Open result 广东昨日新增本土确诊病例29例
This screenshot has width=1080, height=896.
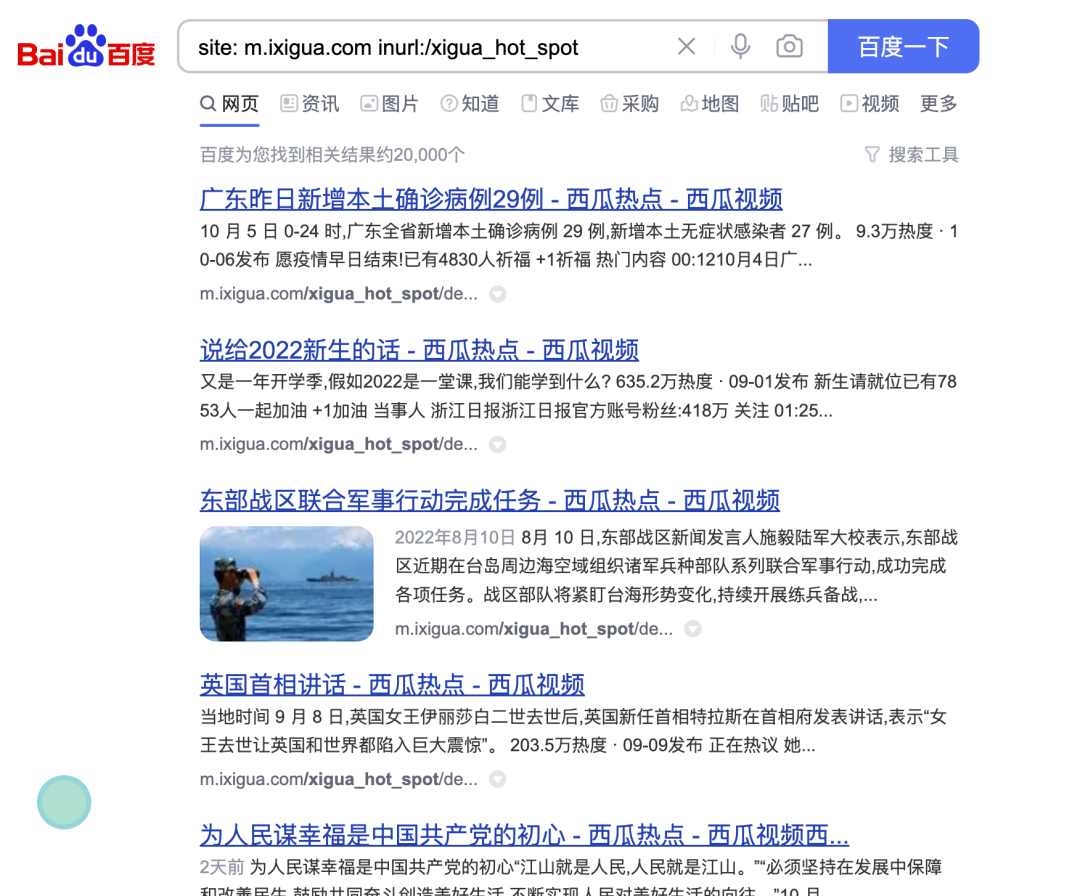tap(491, 199)
